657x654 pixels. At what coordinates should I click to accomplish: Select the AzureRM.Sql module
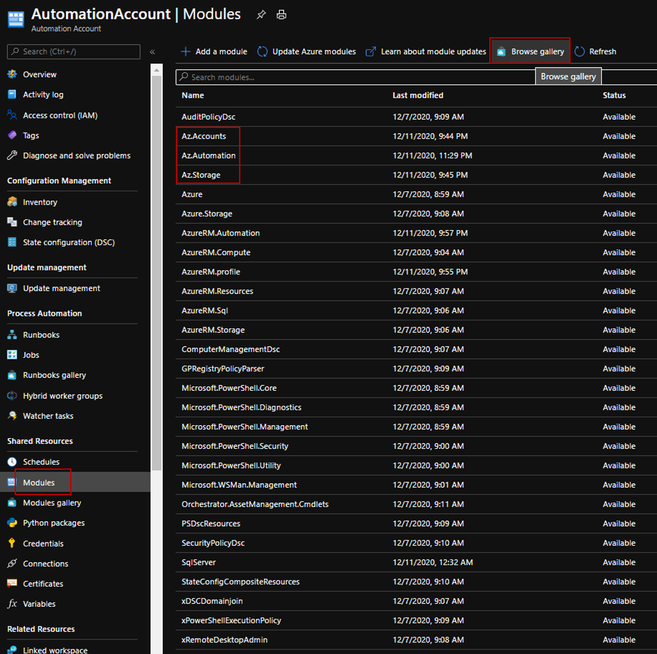click(x=204, y=310)
